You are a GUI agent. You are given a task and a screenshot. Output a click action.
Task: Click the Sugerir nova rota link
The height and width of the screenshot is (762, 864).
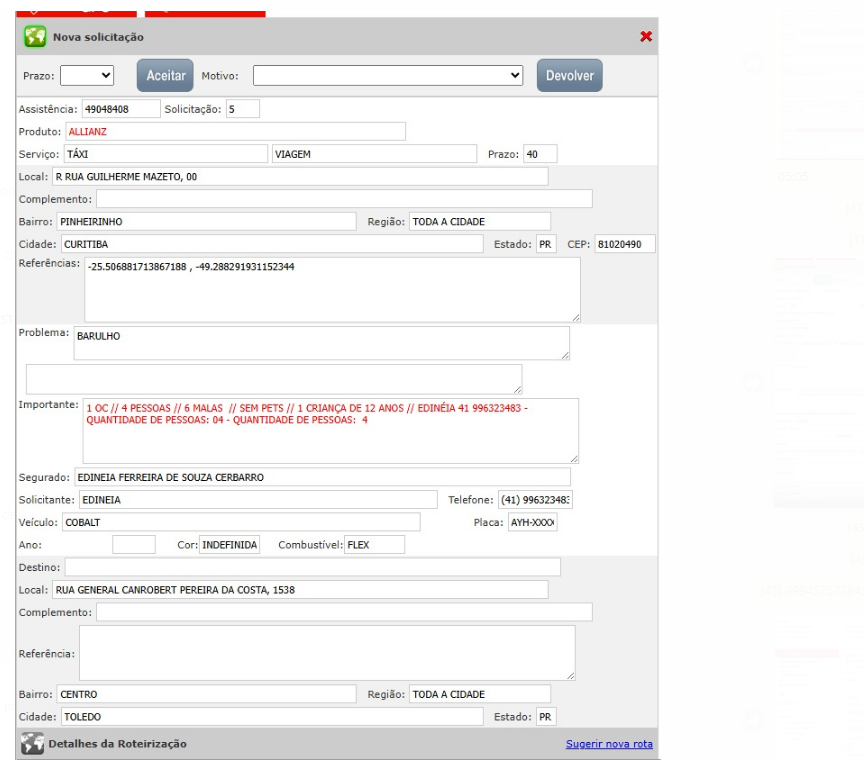coord(609,744)
